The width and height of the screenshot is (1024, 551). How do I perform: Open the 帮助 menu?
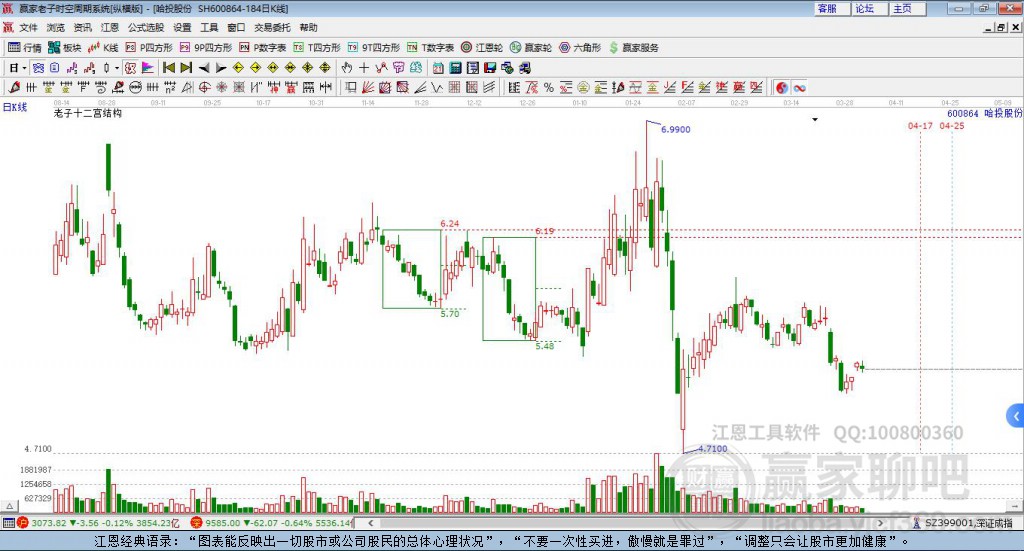308,27
